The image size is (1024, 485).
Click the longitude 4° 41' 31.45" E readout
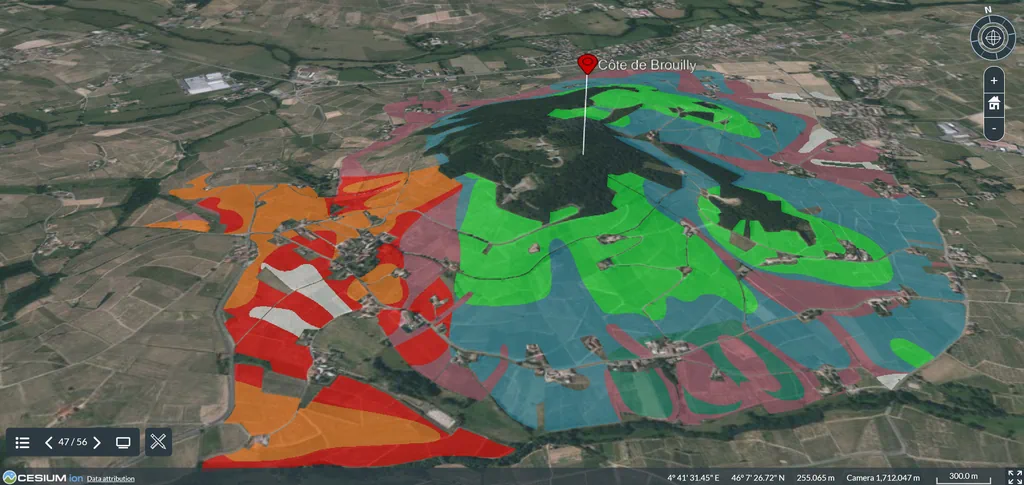[694, 478]
